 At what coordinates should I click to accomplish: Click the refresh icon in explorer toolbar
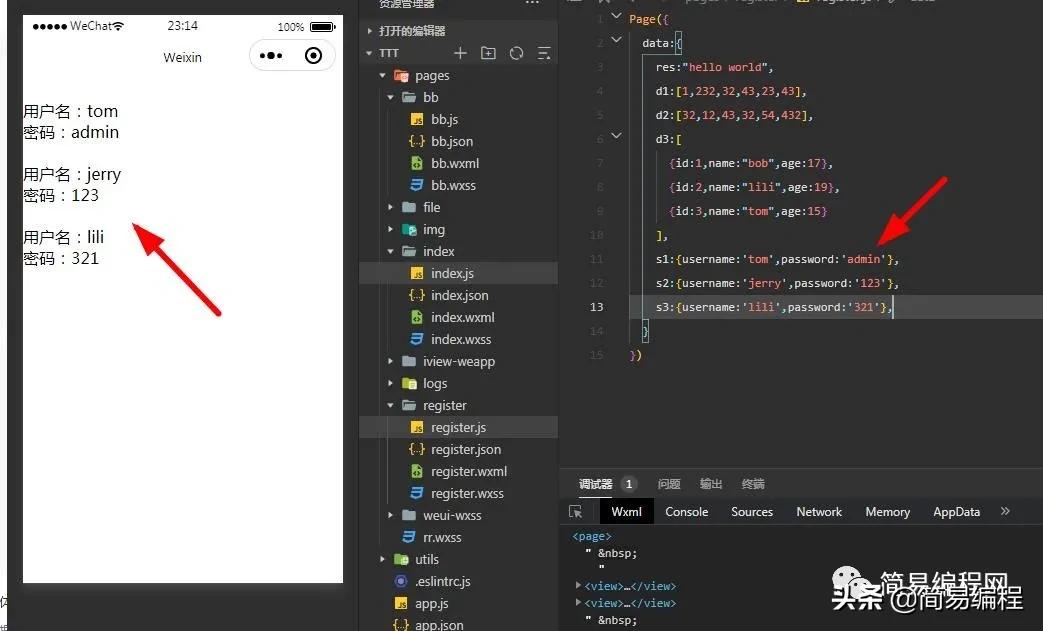516,53
